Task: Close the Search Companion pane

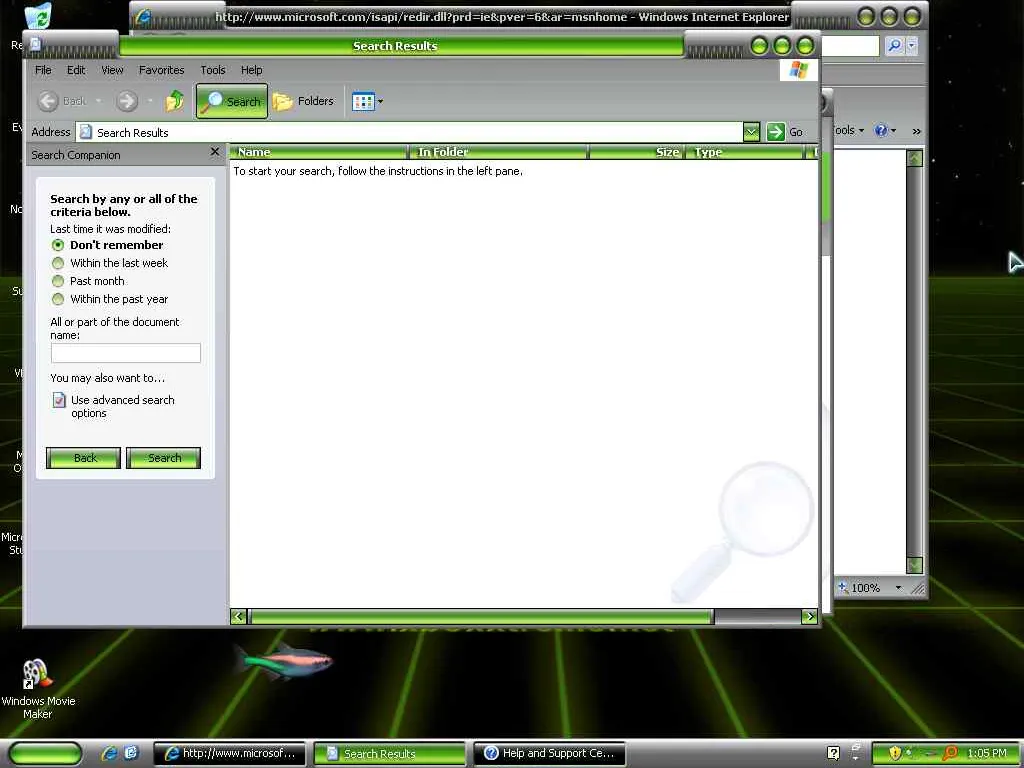Action: (215, 152)
